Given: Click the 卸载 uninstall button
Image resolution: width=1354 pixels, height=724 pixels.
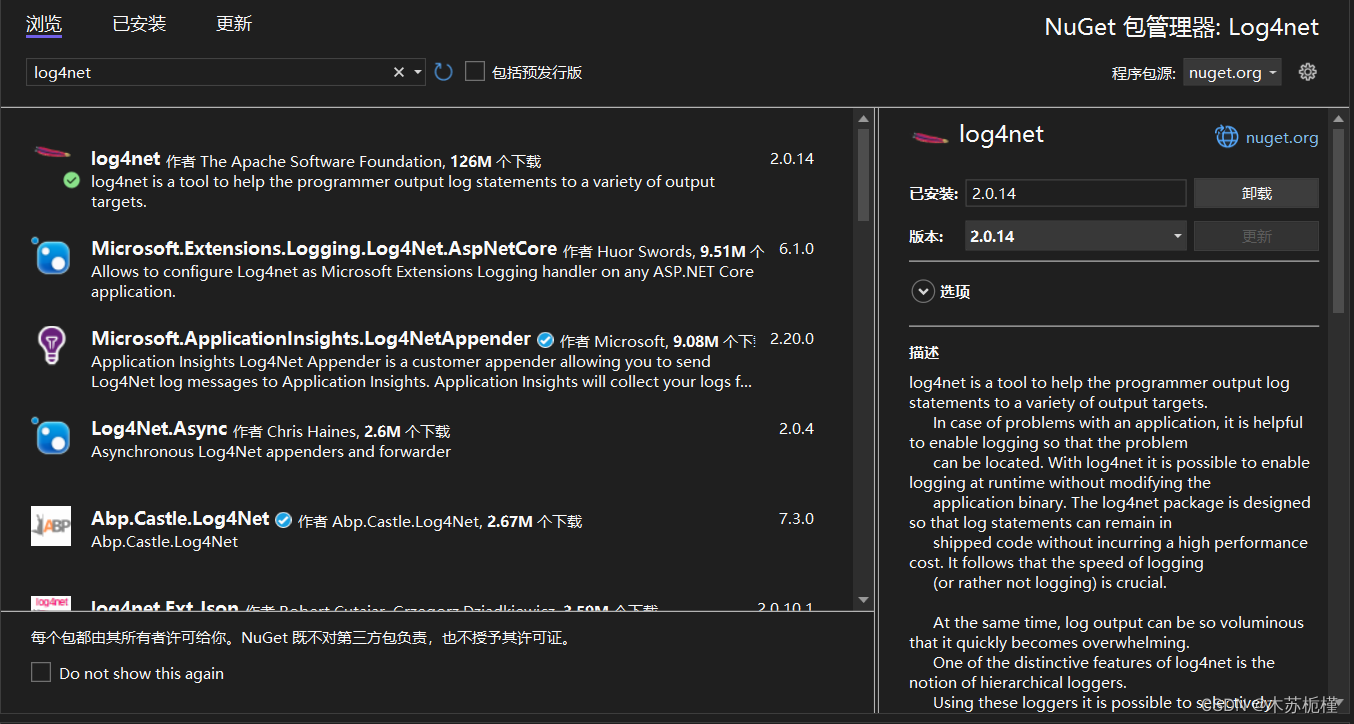Looking at the screenshot, I should tap(1256, 192).
